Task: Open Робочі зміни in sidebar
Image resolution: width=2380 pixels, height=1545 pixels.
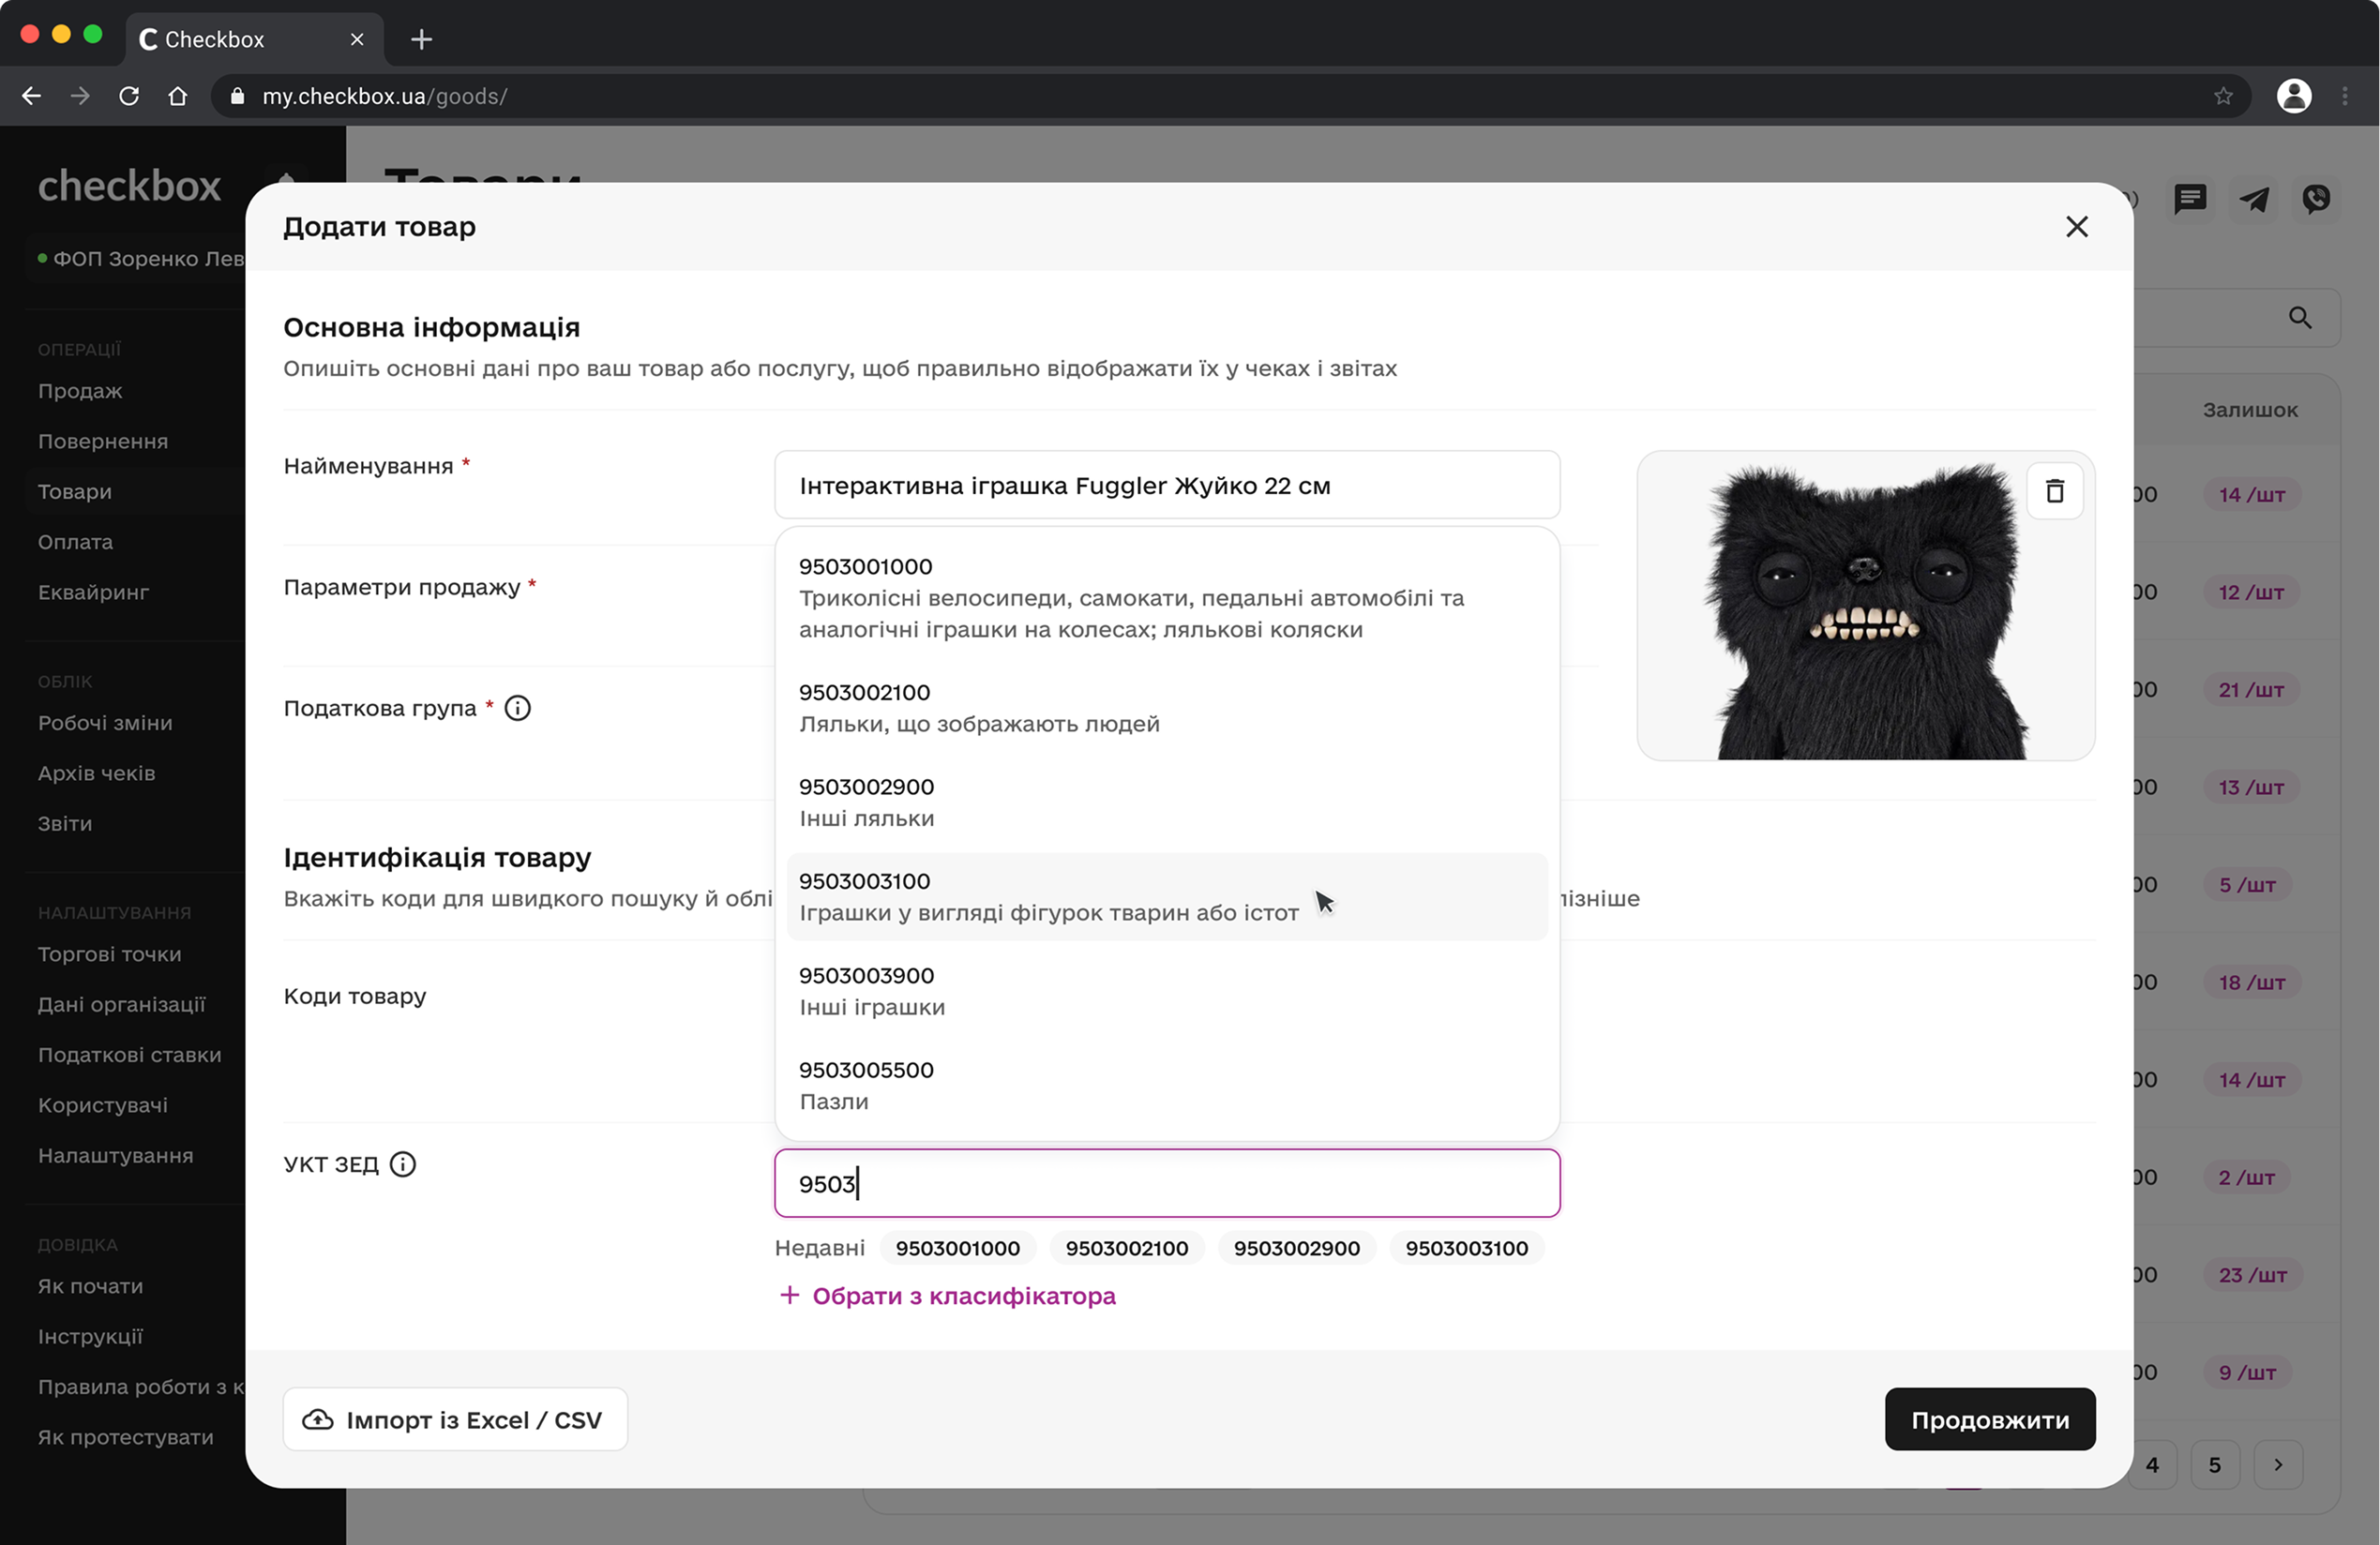Action: [105, 723]
